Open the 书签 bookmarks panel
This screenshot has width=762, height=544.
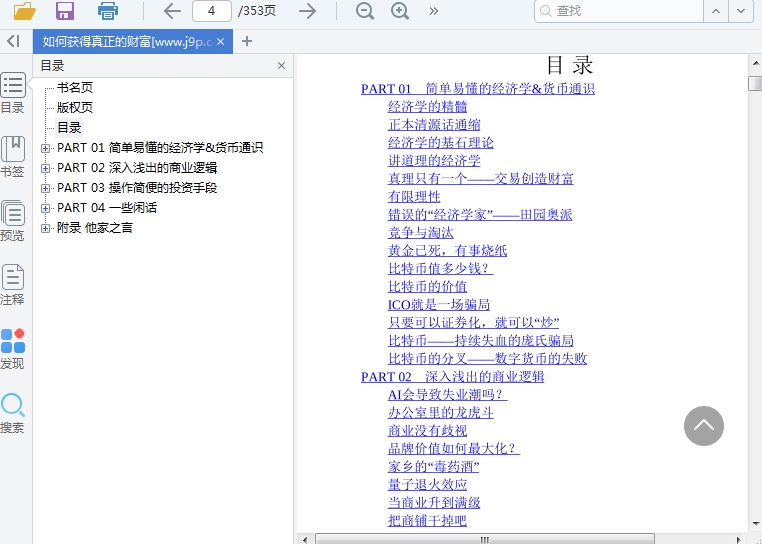tap(13, 157)
